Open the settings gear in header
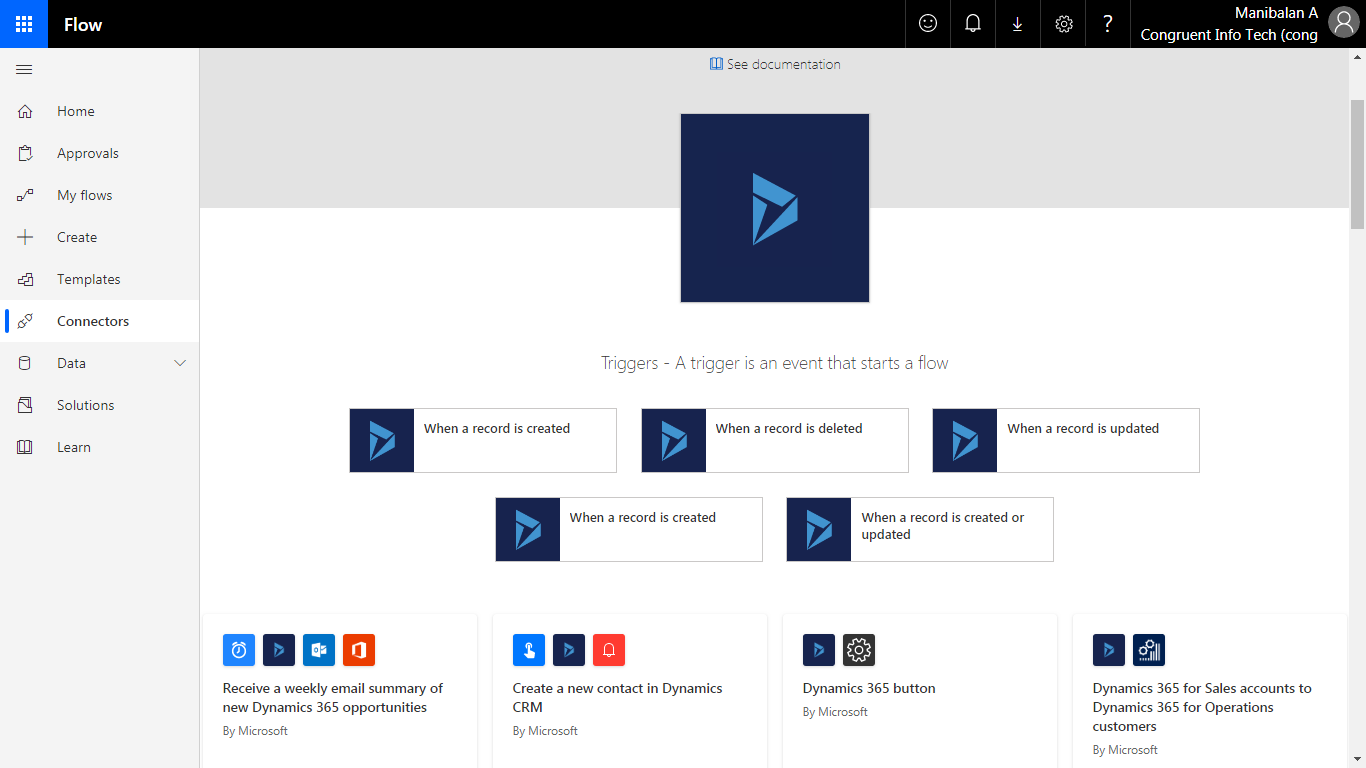The image size is (1366, 768). [1064, 24]
